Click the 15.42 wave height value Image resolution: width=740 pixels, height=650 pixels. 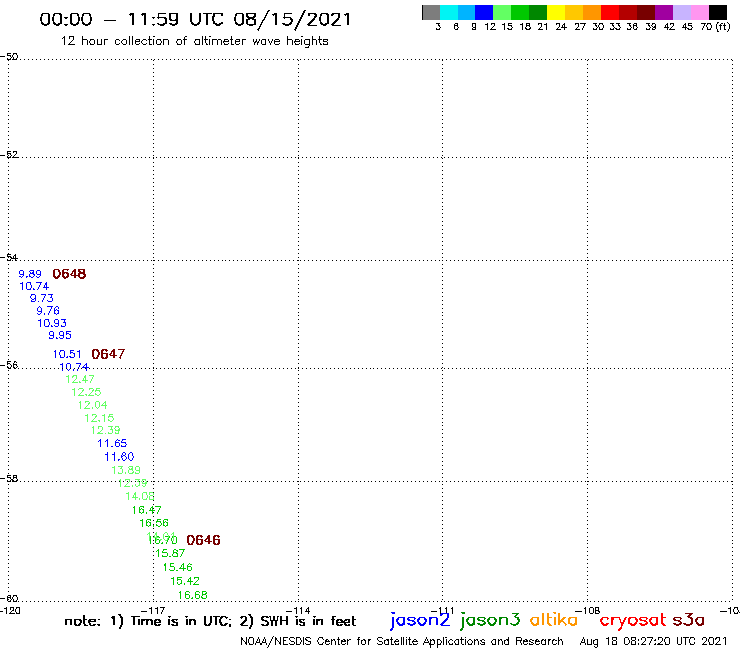[185, 581]
